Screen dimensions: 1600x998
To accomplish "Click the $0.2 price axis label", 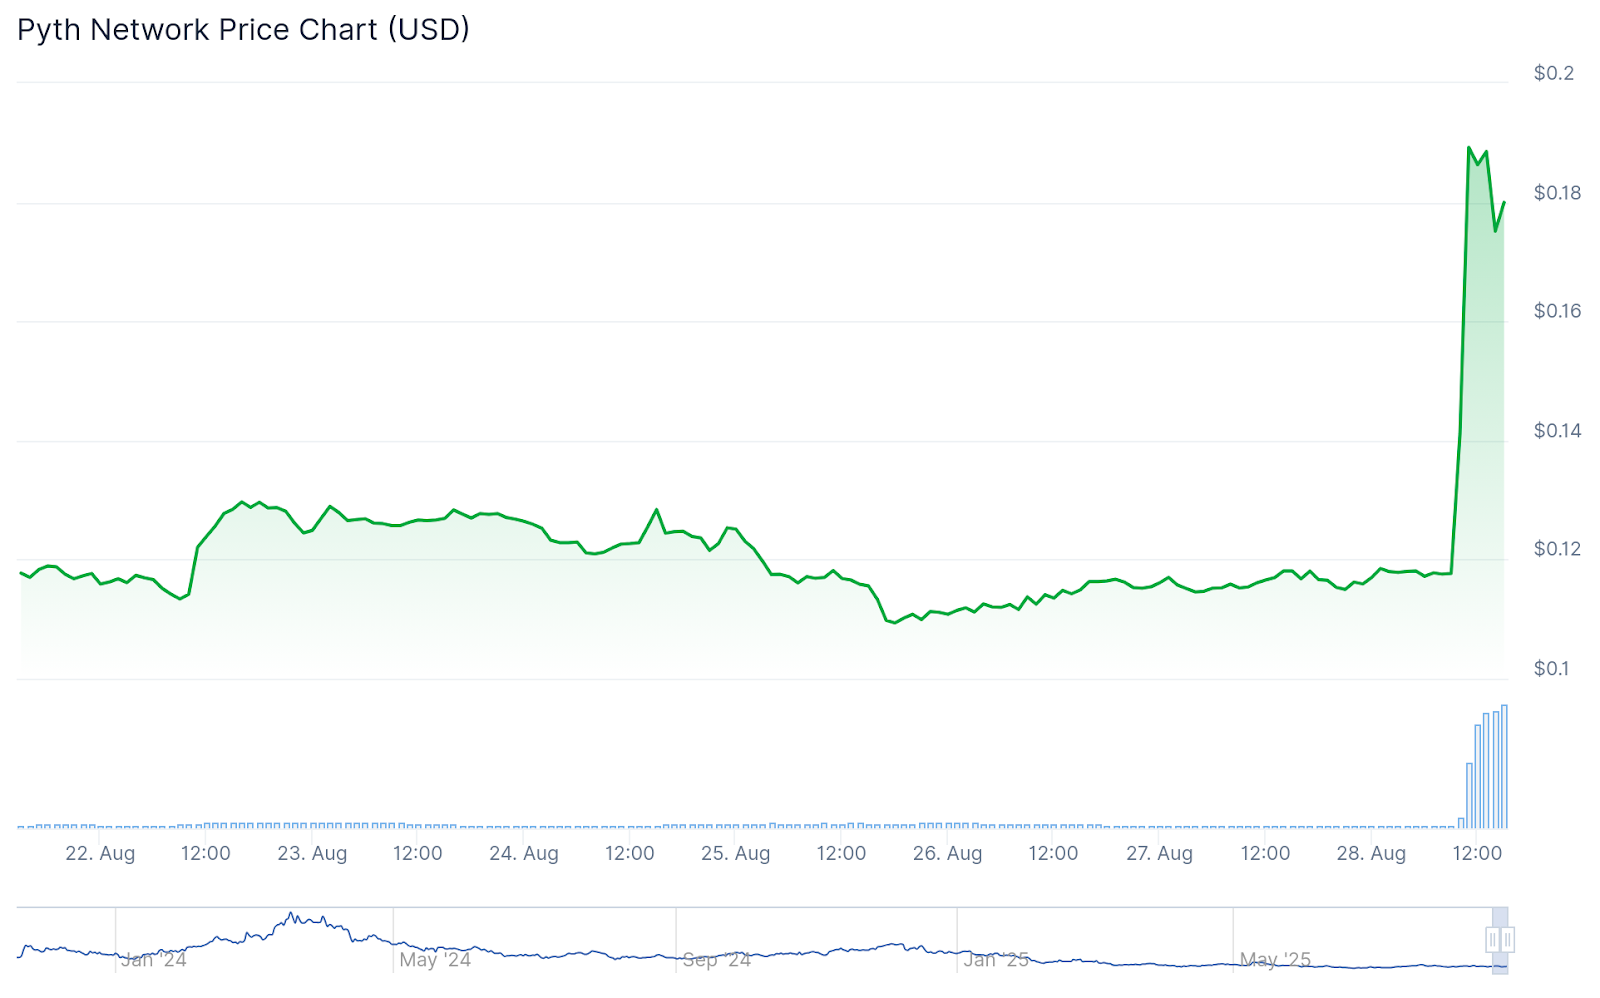I will (1554, 73).
